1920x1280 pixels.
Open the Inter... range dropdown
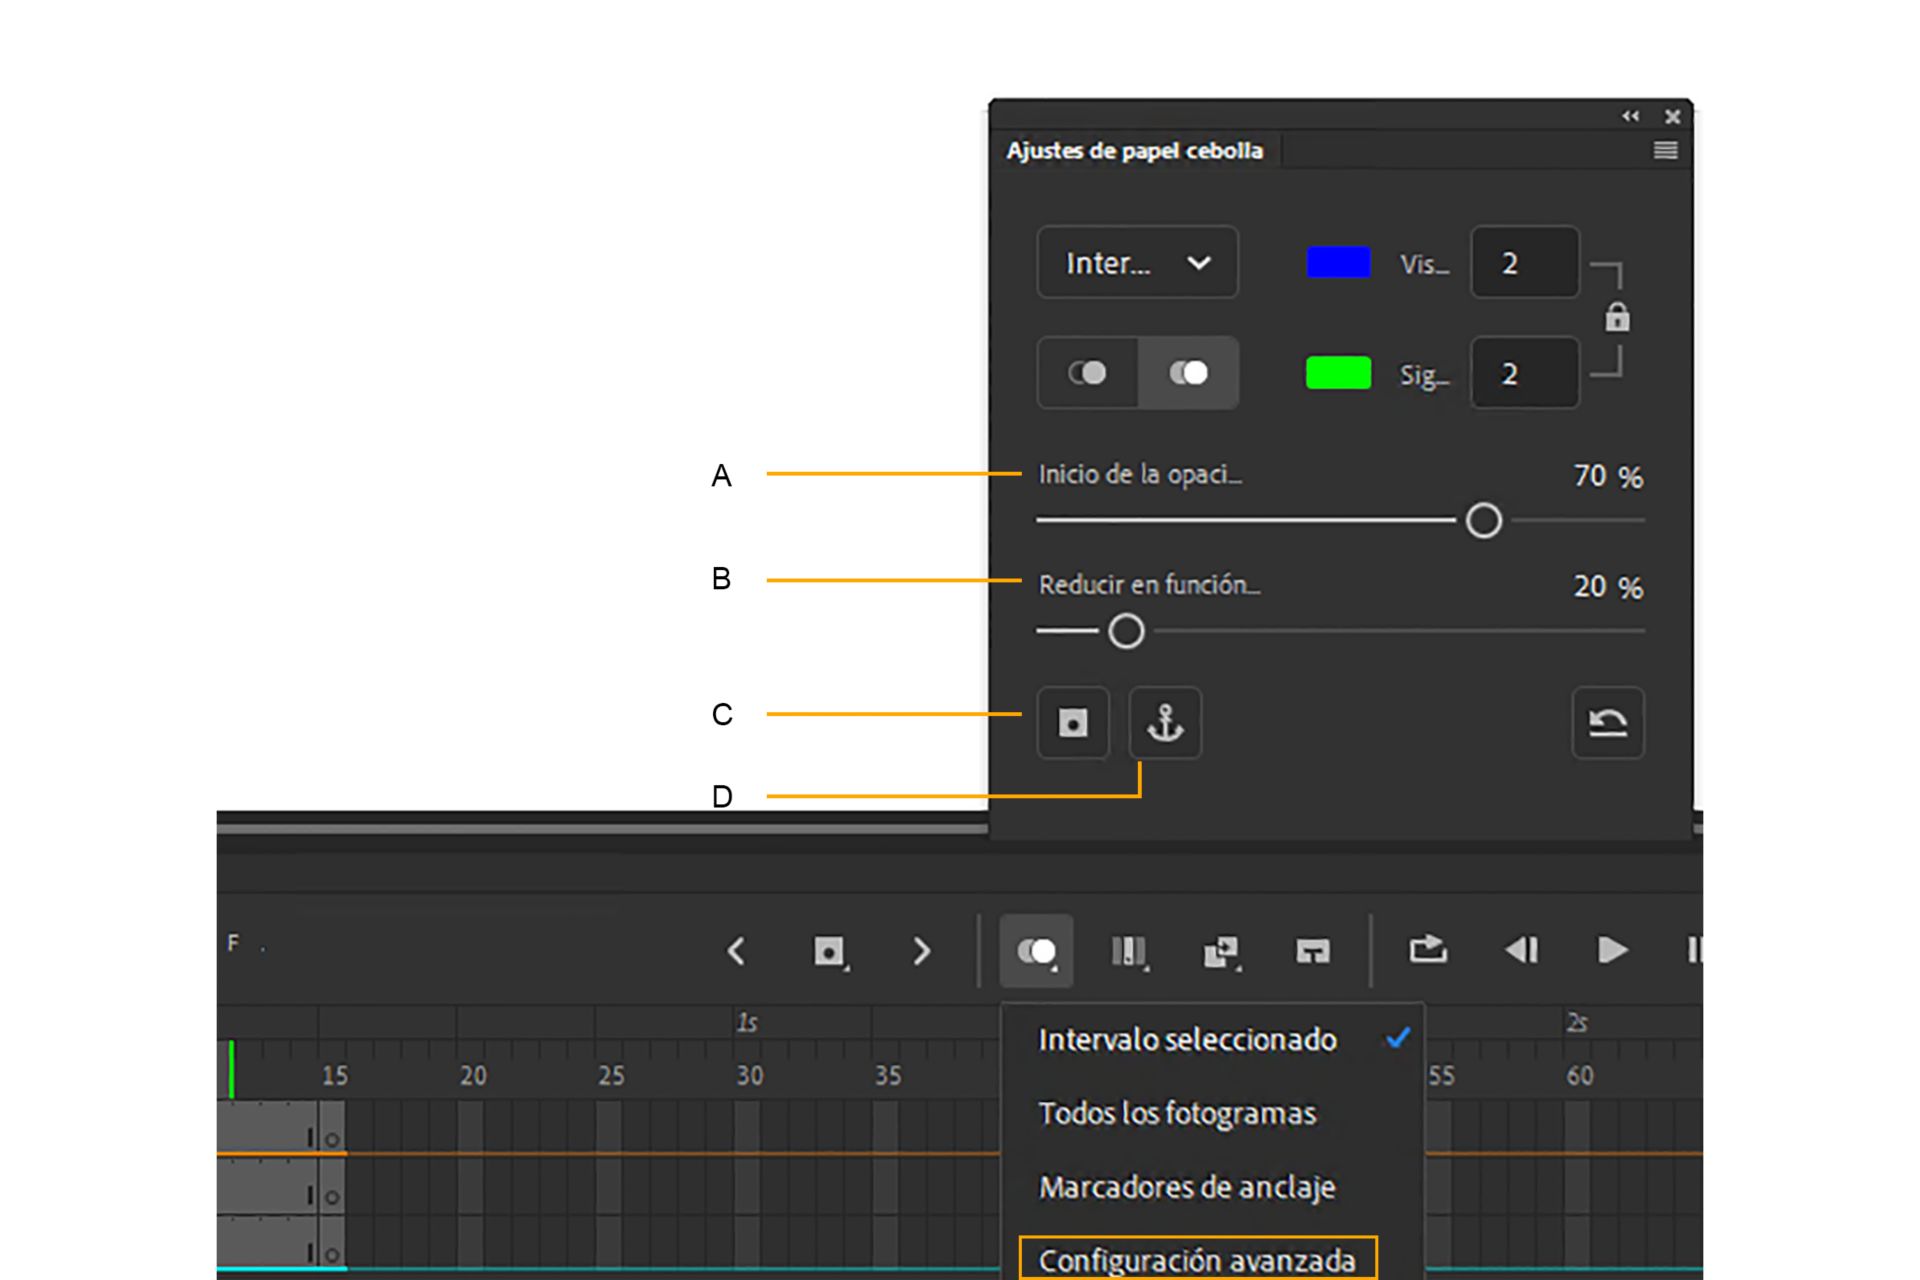pos(1137,263)
